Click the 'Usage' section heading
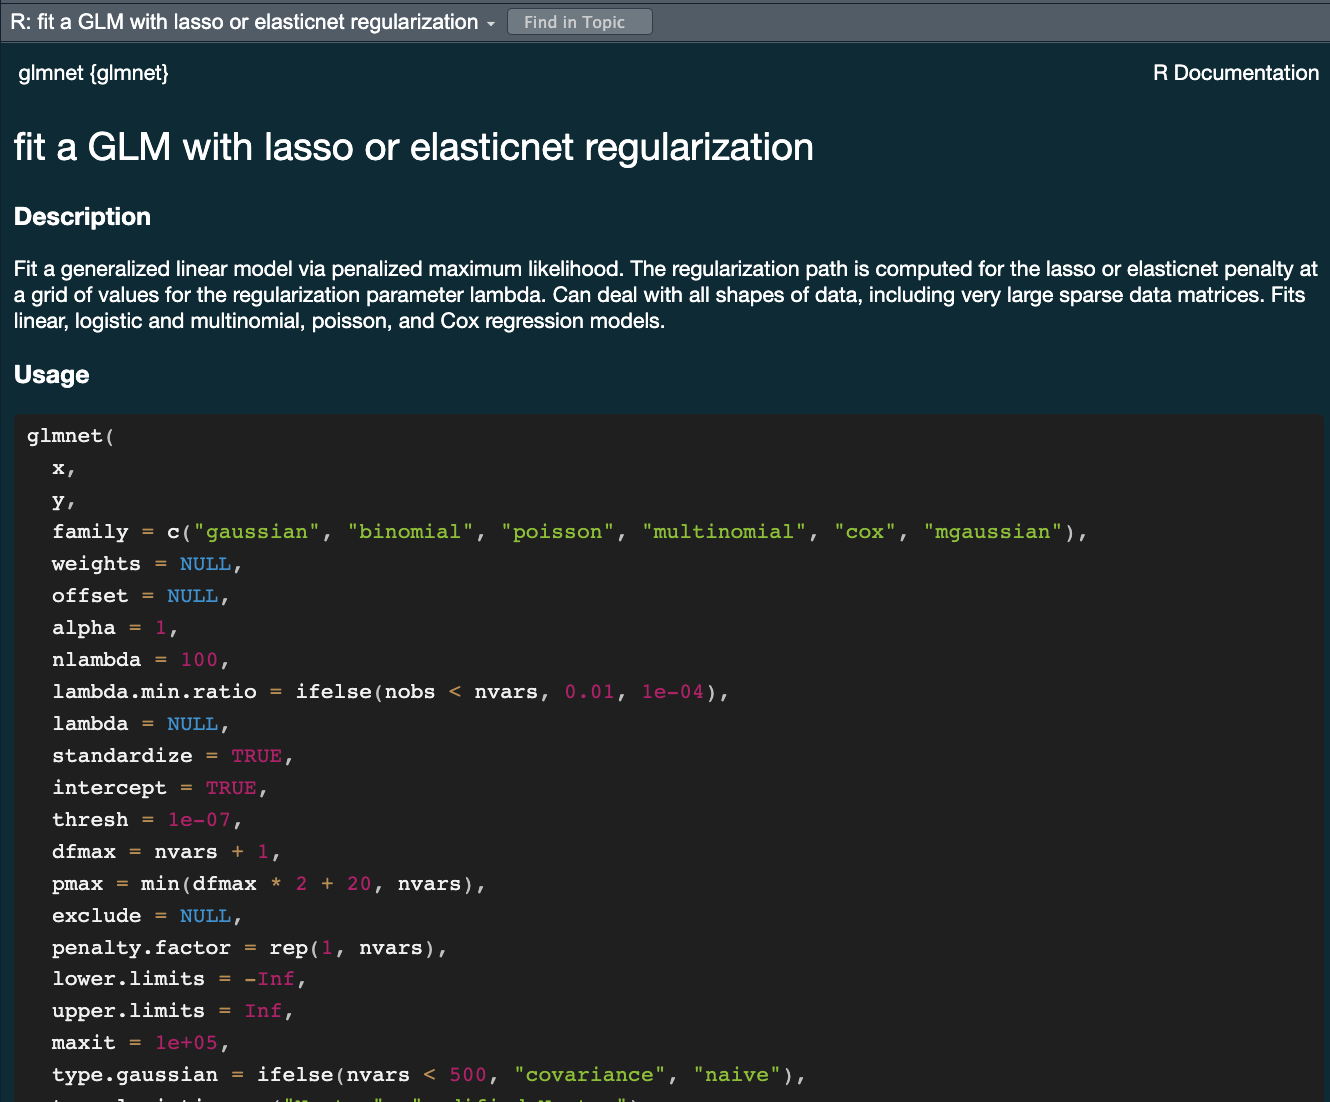The height and width of the screenshot is (1102, 1330). (51, 375)
